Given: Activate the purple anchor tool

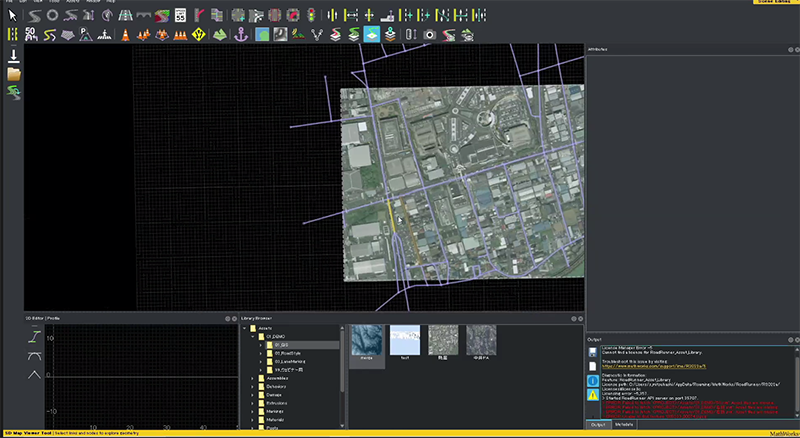Looking at the screenshot, I should pyautogui.click(x=240, y=34).
